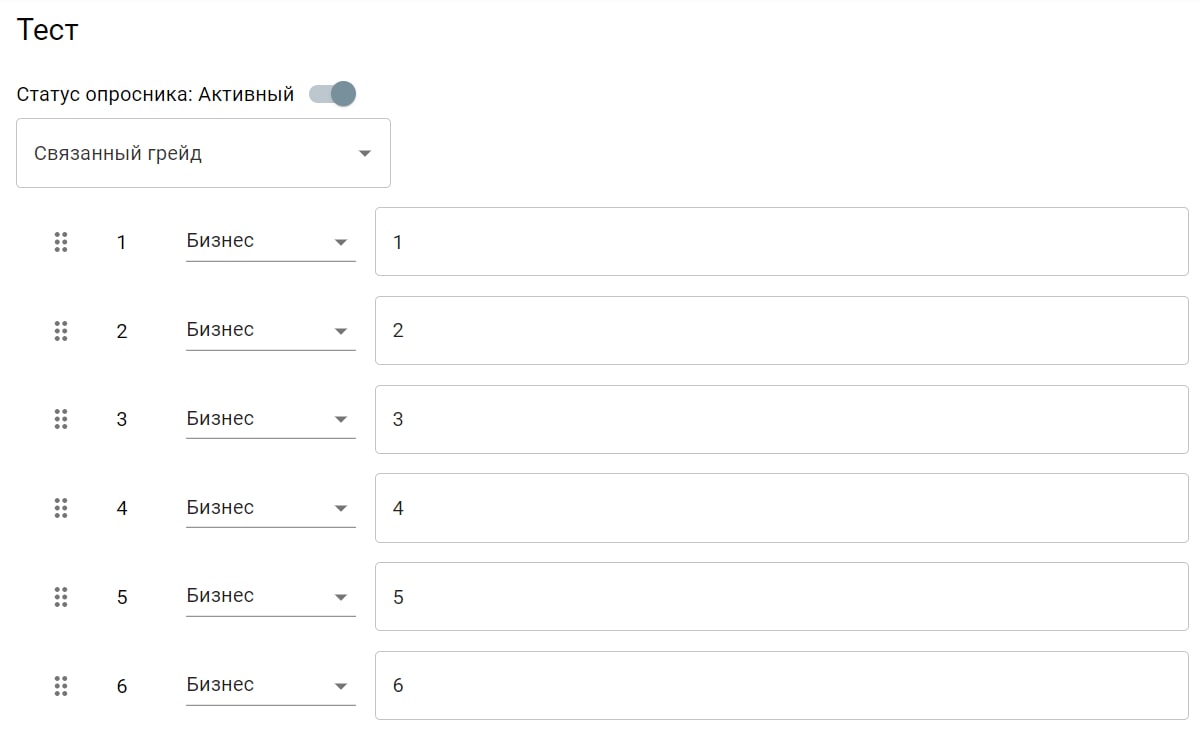Open Бизнес category dropdown in row 1

[x=270, y=241]
